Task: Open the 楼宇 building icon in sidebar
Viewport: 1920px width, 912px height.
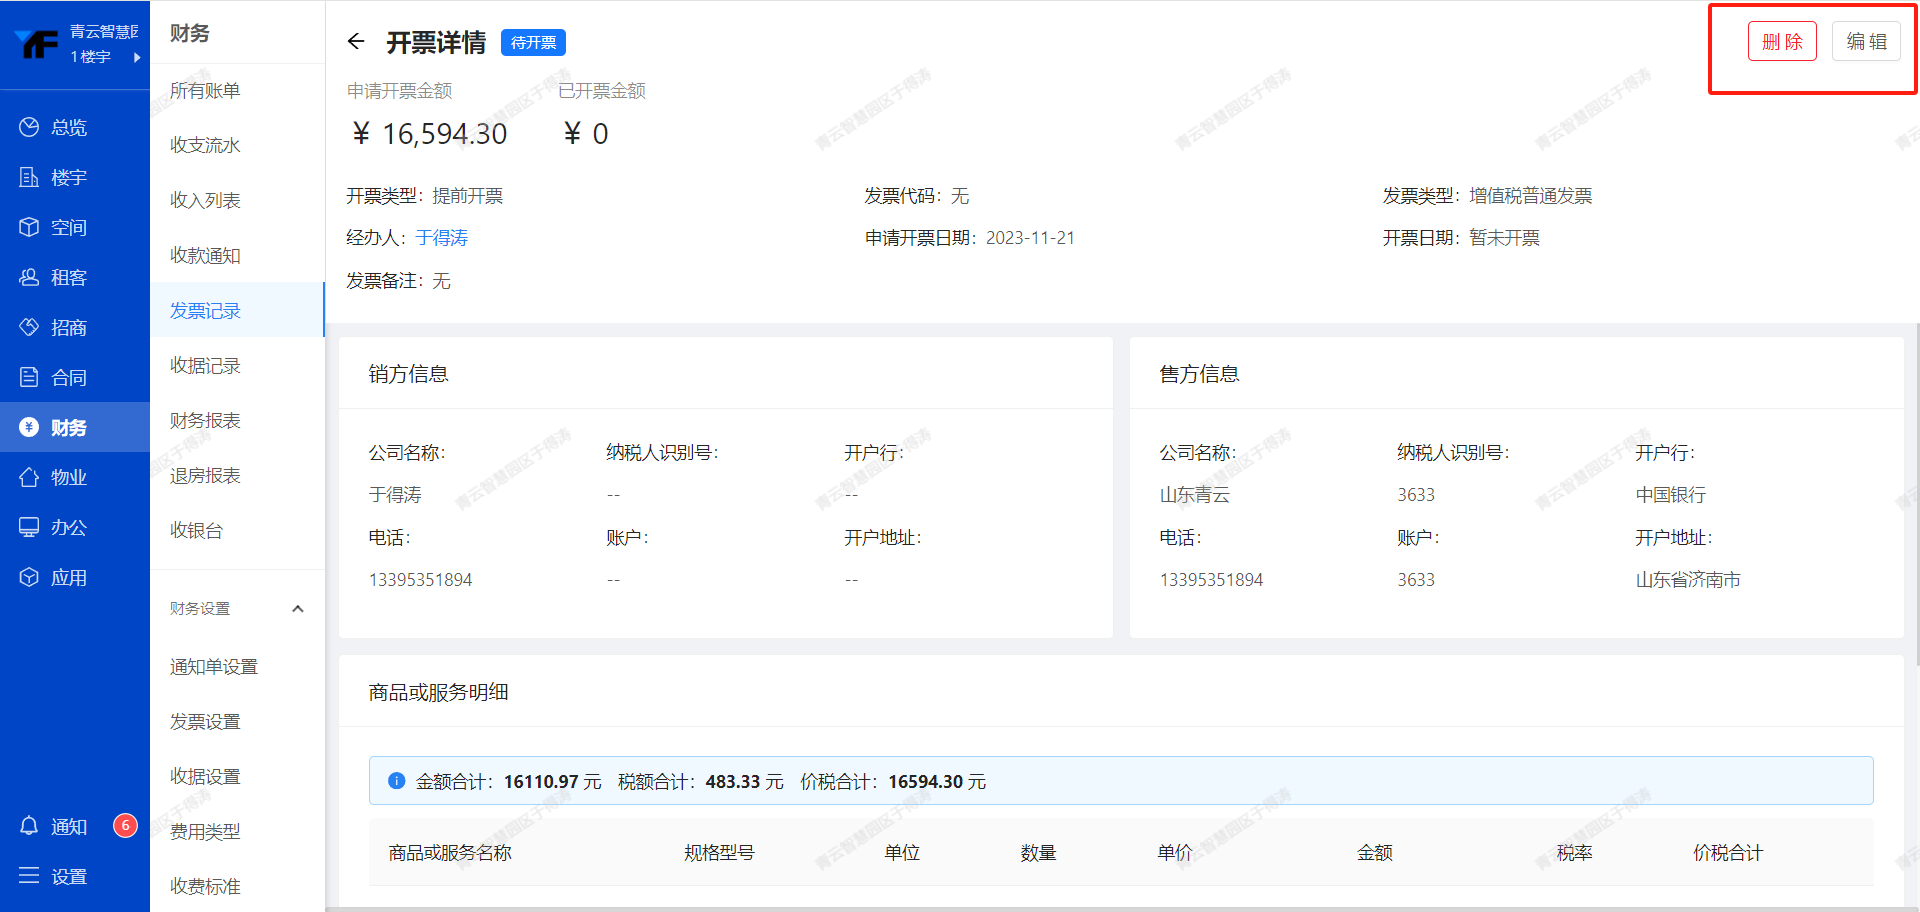Action: pos(29,177)
